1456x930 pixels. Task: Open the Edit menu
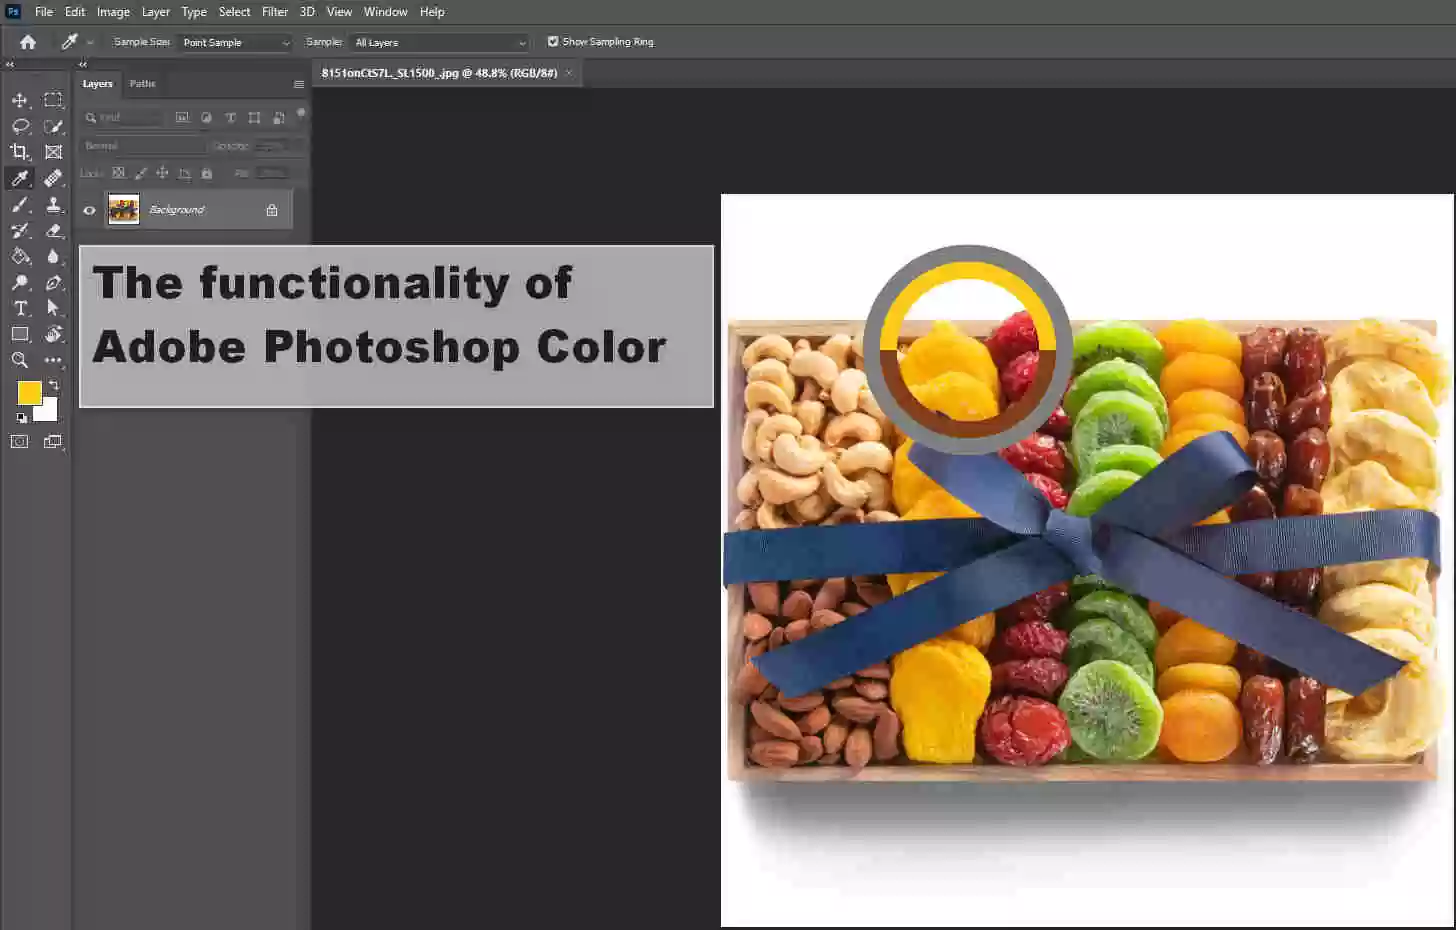[75, 12]
